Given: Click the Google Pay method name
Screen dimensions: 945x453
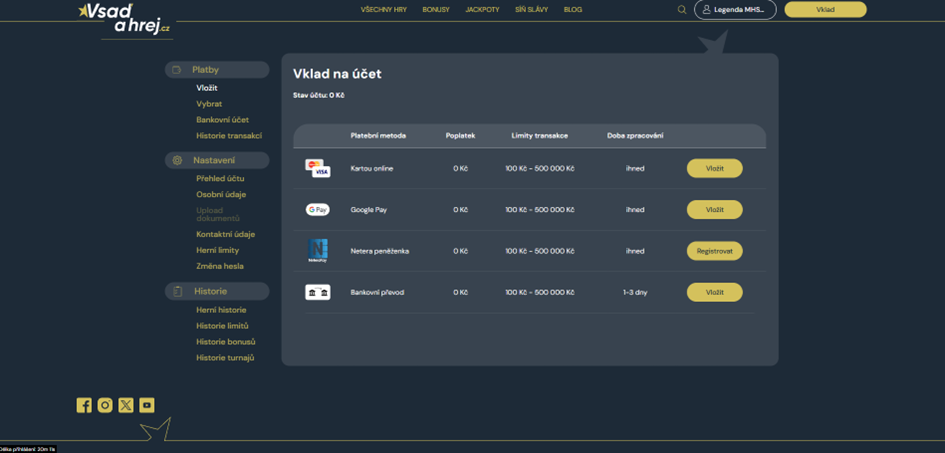Looking at the screenshot, I should pyautogui.click(x=369, y=210).
